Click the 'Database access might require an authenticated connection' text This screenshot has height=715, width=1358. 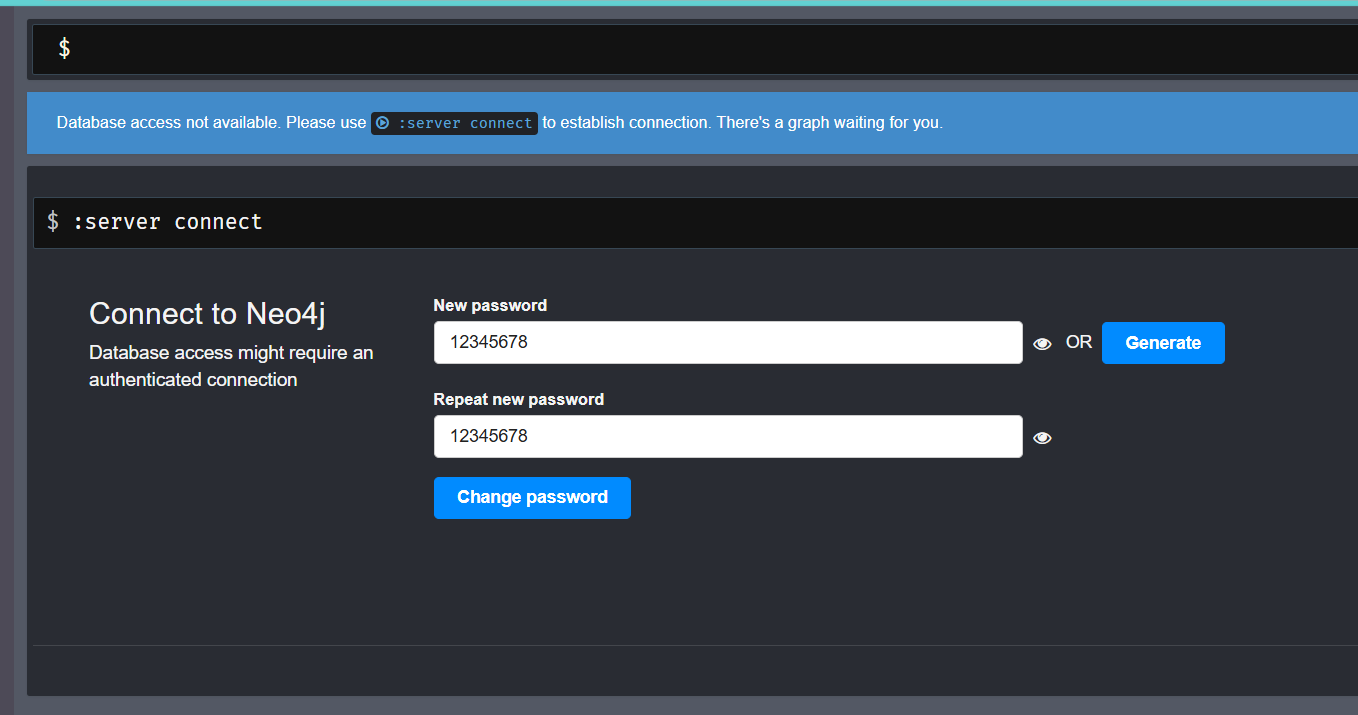231,366
